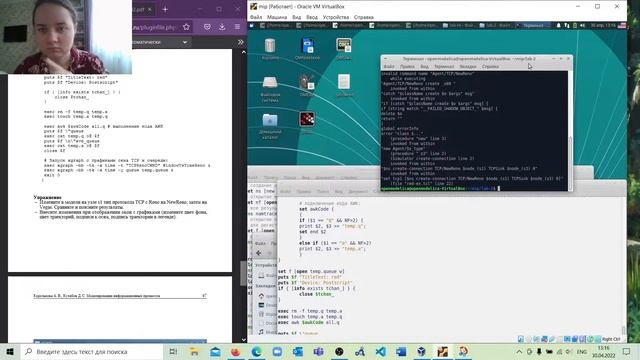This screenshot has height=360, width=640.
Task: Open OBS Studio from taskbar
Action: point(339,351)
